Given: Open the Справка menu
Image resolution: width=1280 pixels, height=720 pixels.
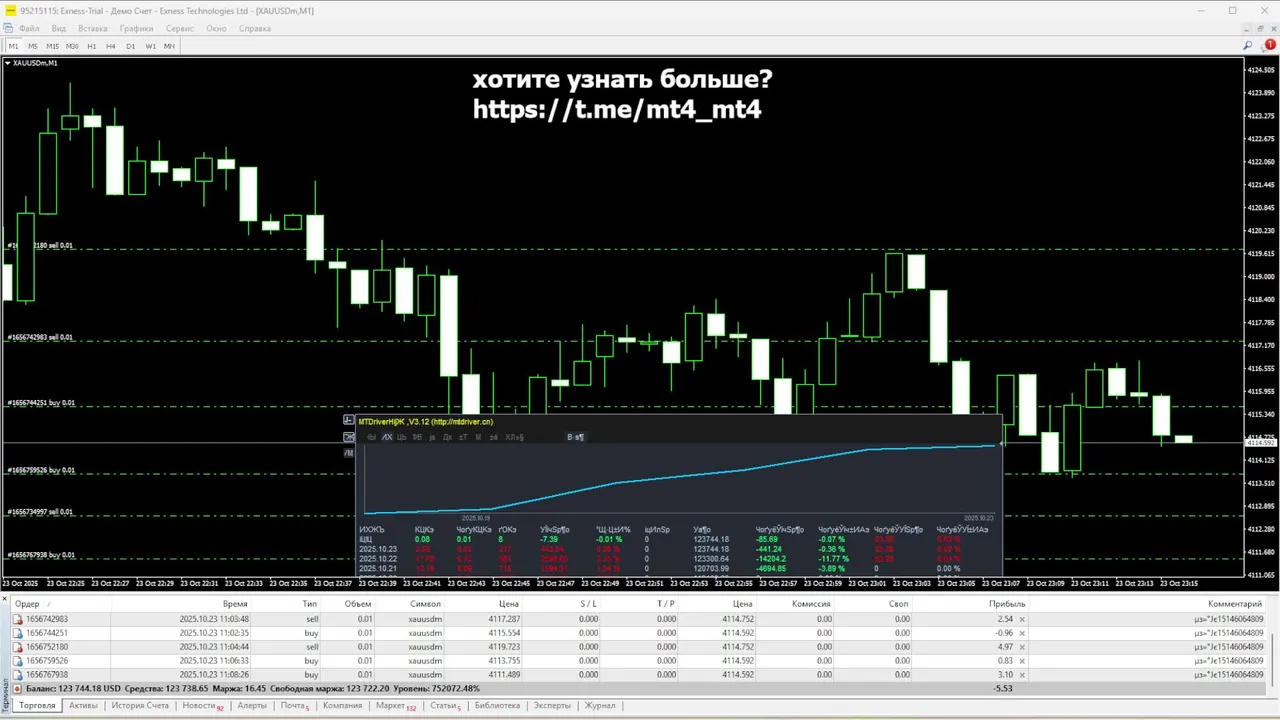Looking at the screenshot, I should pyautogui.click(x=255, y=28).
